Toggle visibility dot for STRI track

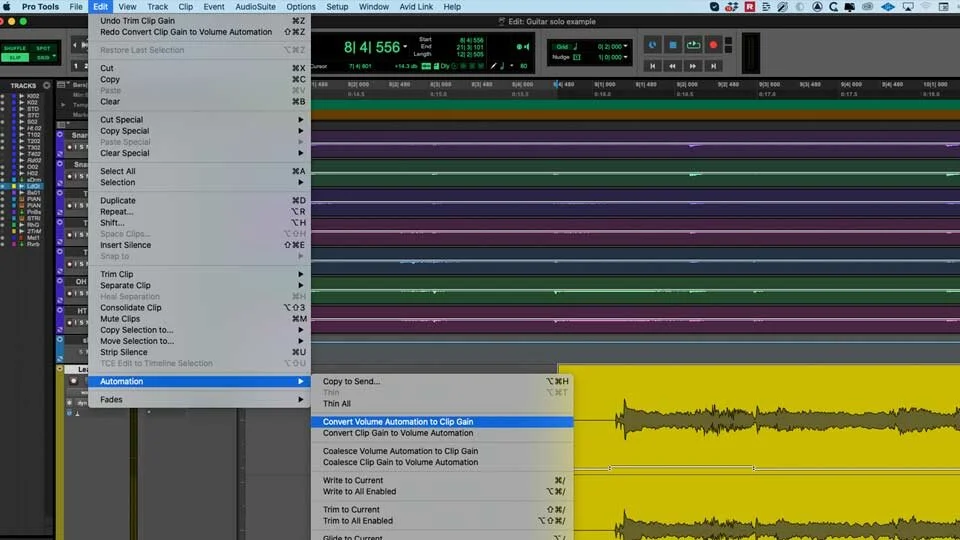point(3,219)
